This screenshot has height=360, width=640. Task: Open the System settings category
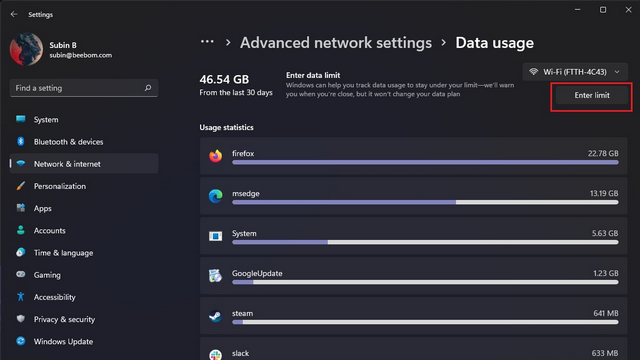[84, 120]
